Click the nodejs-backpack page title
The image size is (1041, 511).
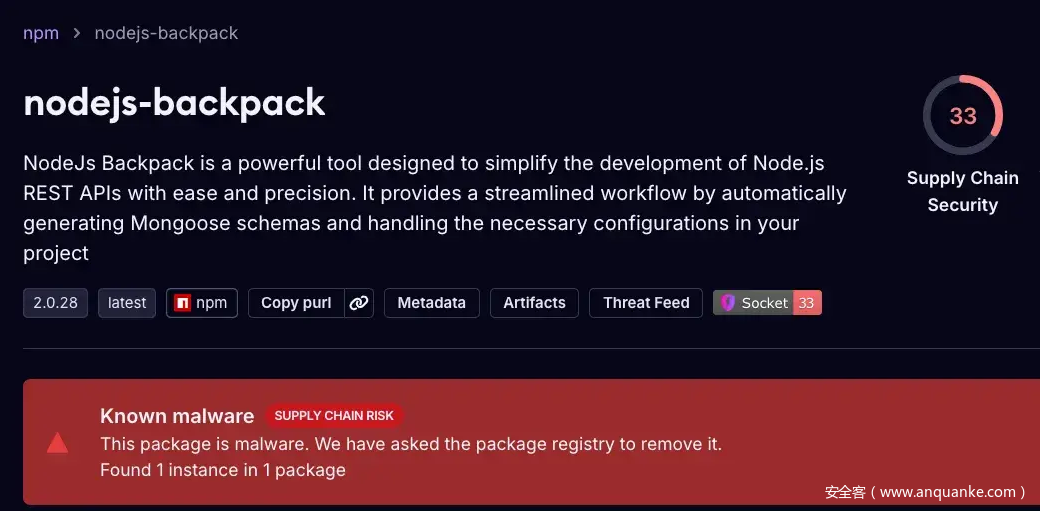coord(174,102)
